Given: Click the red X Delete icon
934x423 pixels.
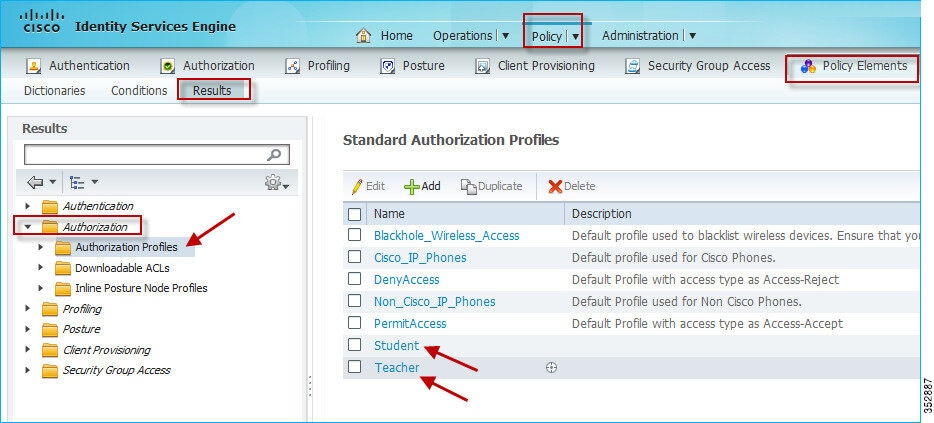Looking at the screenshot, I should 555,186.
